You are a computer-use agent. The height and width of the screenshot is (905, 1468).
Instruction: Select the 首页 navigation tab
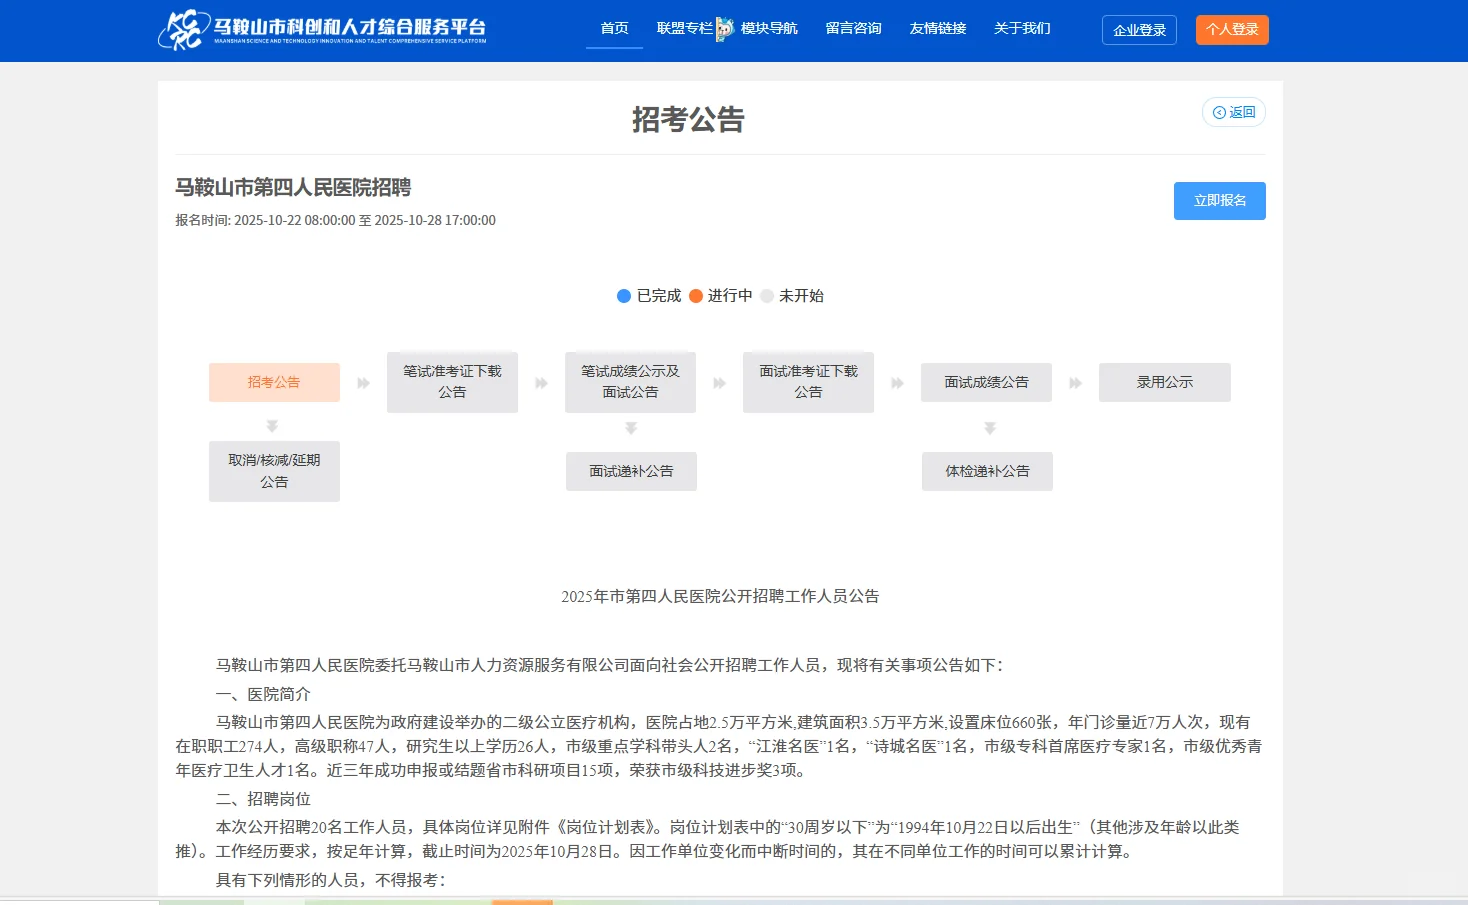coord(613,28)
